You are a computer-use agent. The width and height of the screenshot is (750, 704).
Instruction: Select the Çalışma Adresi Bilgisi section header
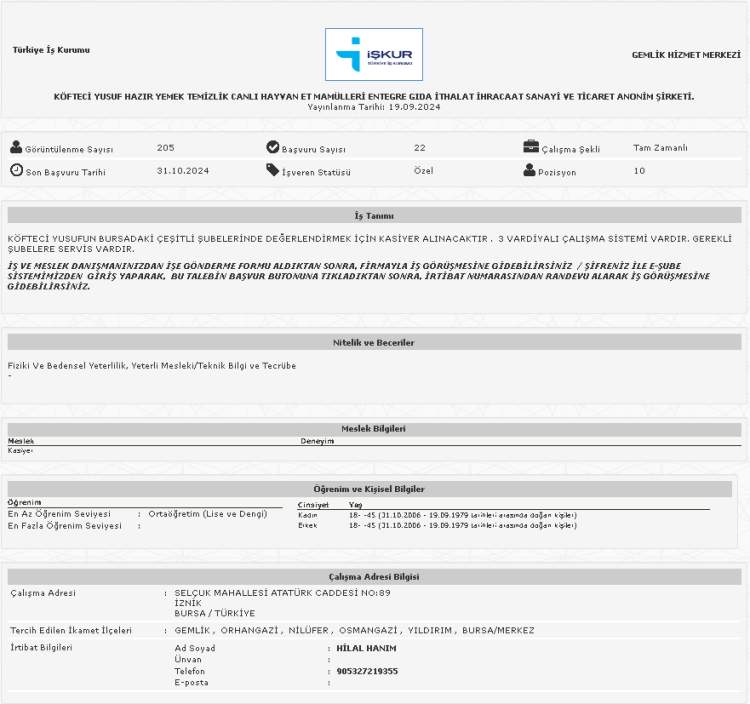pyautogui.click(x=374, y=576)
